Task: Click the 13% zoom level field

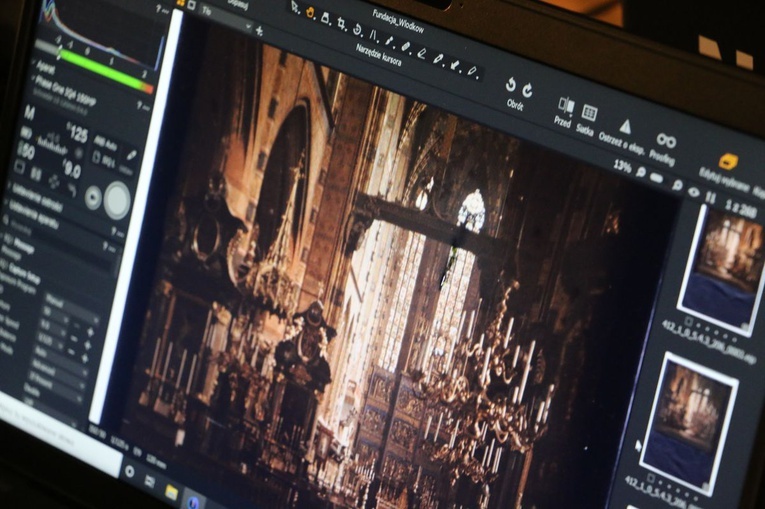Action: coord(623,166)
